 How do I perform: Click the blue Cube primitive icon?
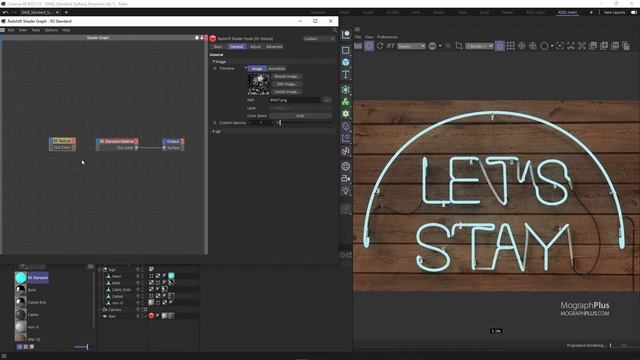(345, 62)
